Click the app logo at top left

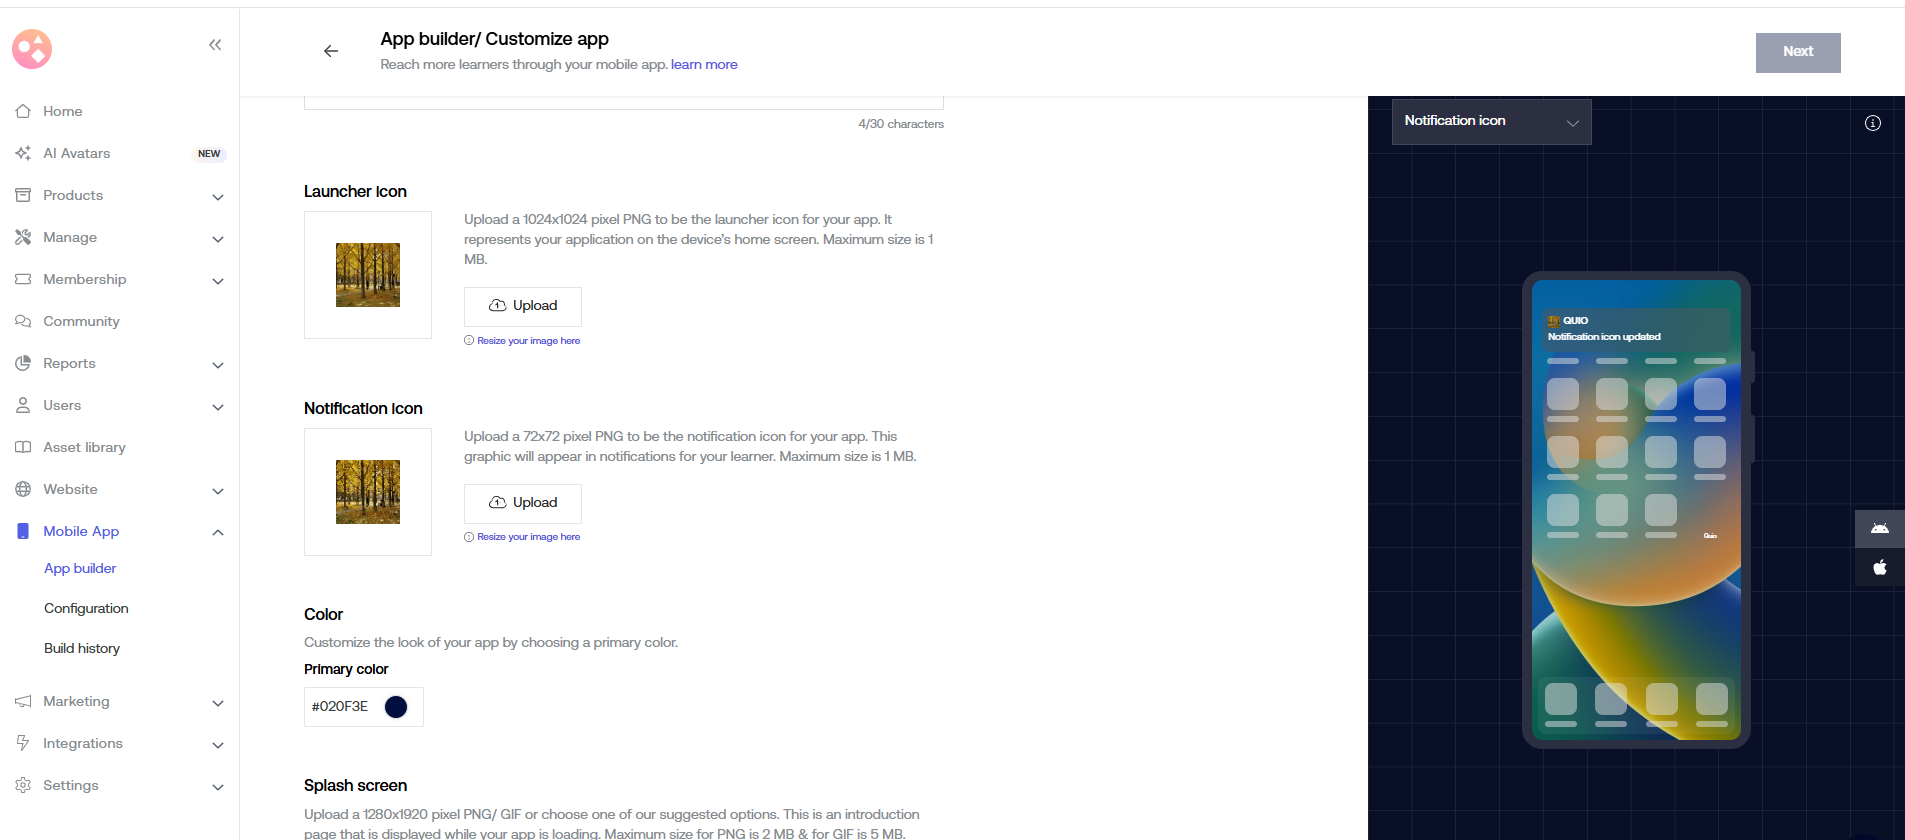click(32, 48)
